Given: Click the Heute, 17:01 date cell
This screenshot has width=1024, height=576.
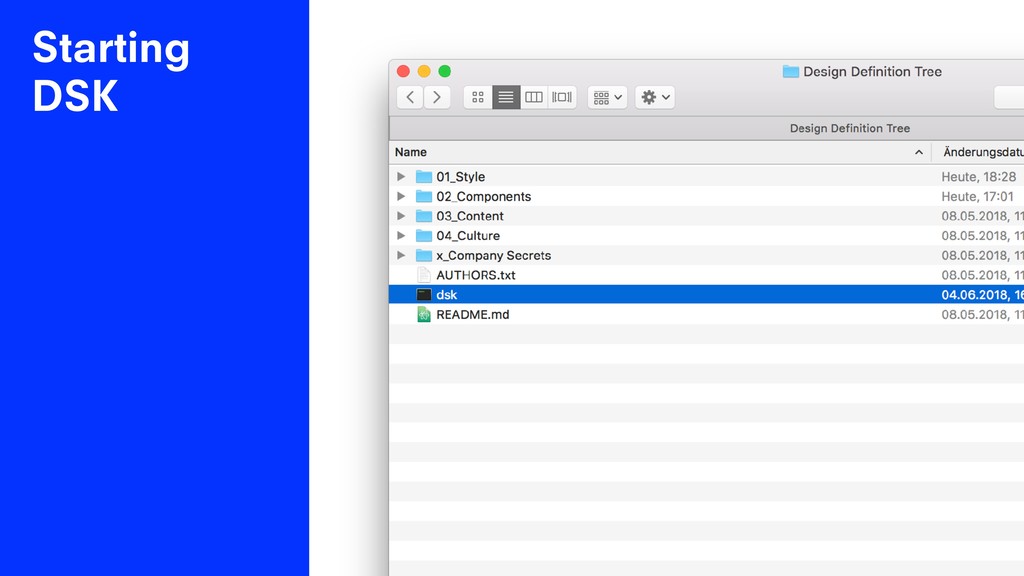Looking at the screenshot, I should tap(977, 197).
